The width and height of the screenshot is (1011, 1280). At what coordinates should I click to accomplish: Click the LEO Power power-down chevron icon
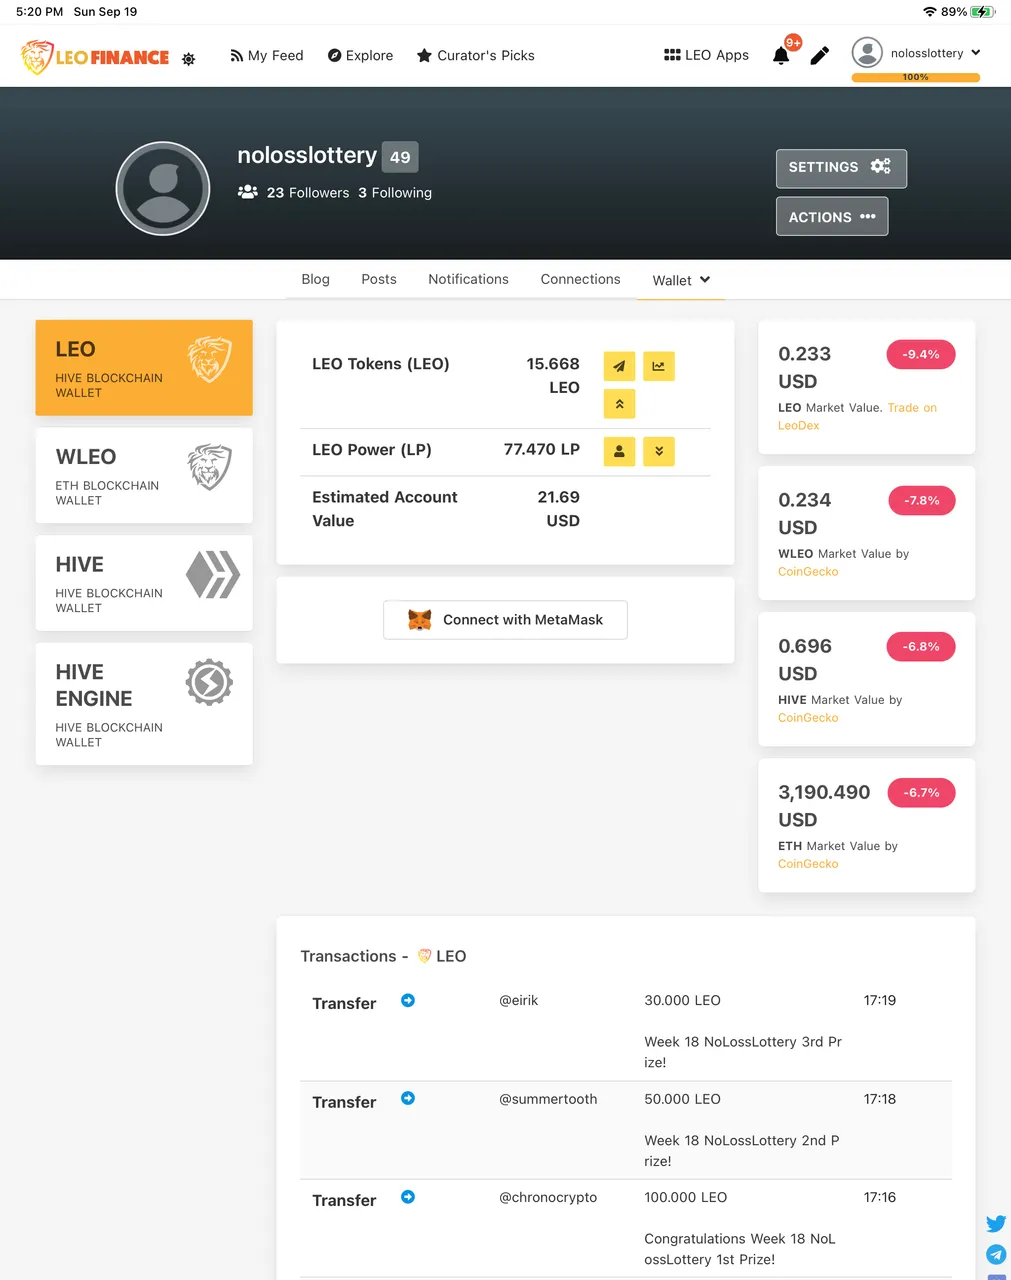point(659,451)
